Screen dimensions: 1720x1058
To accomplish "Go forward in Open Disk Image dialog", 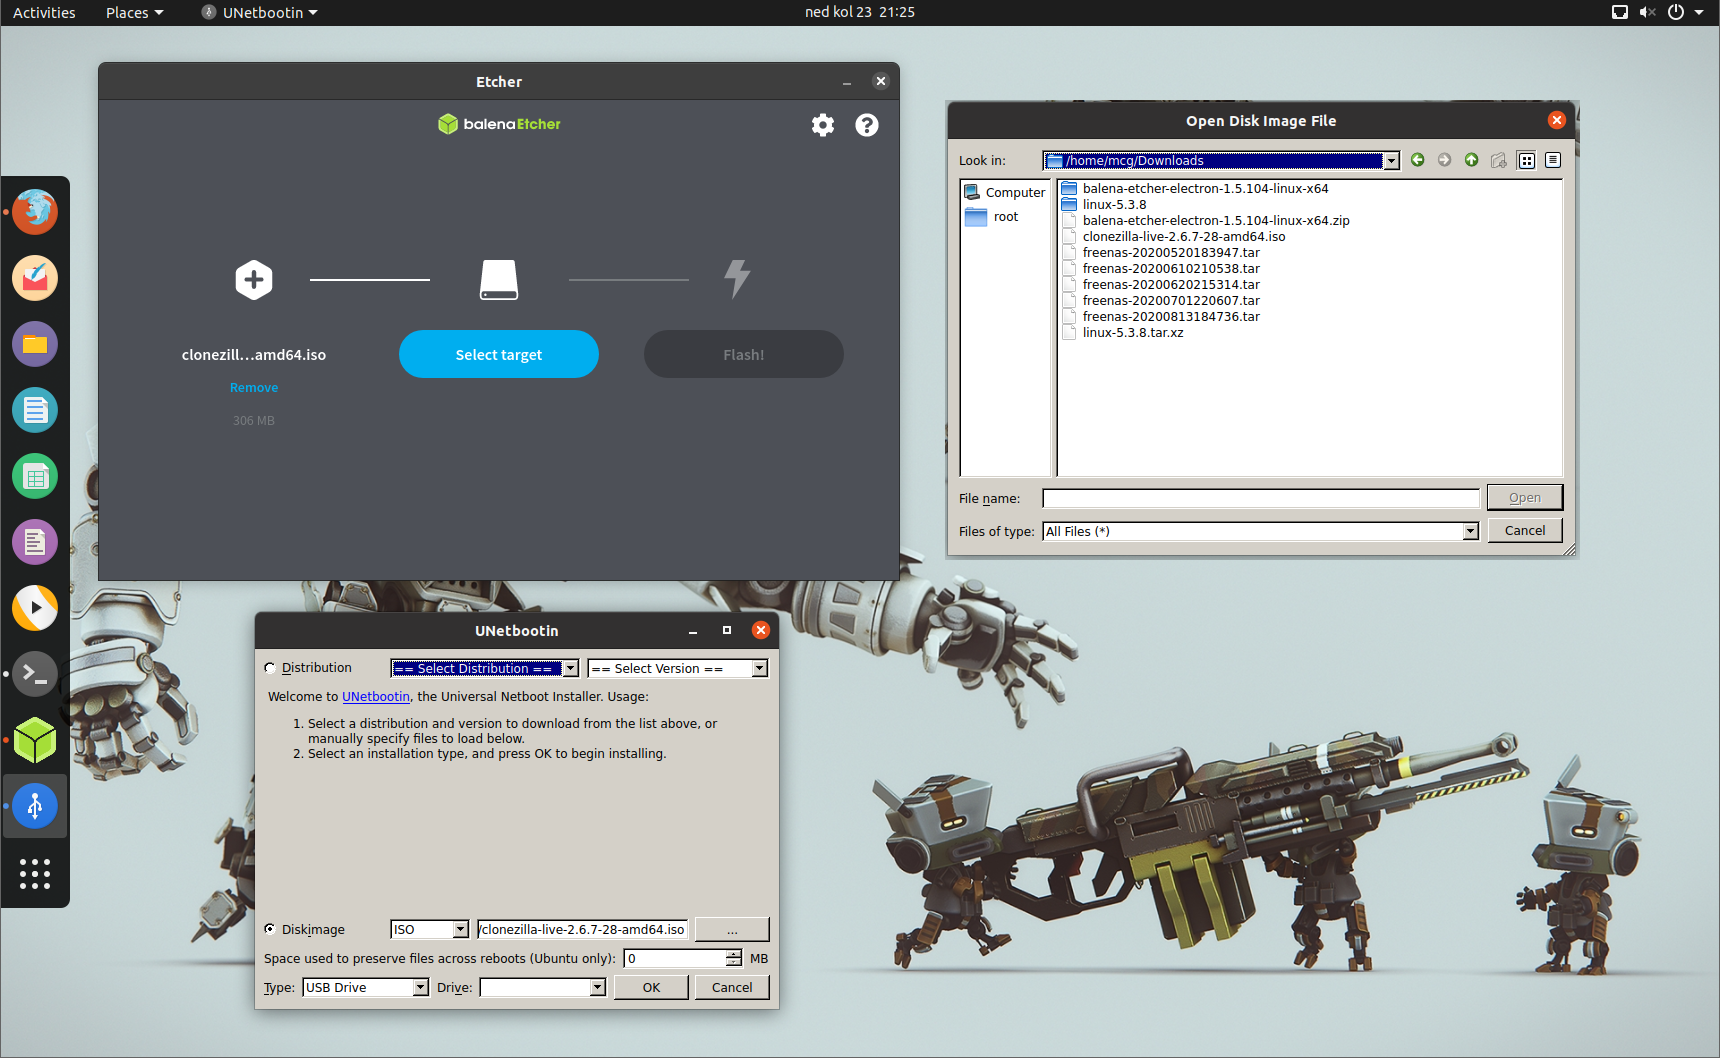I will [x=1444, y=160].
